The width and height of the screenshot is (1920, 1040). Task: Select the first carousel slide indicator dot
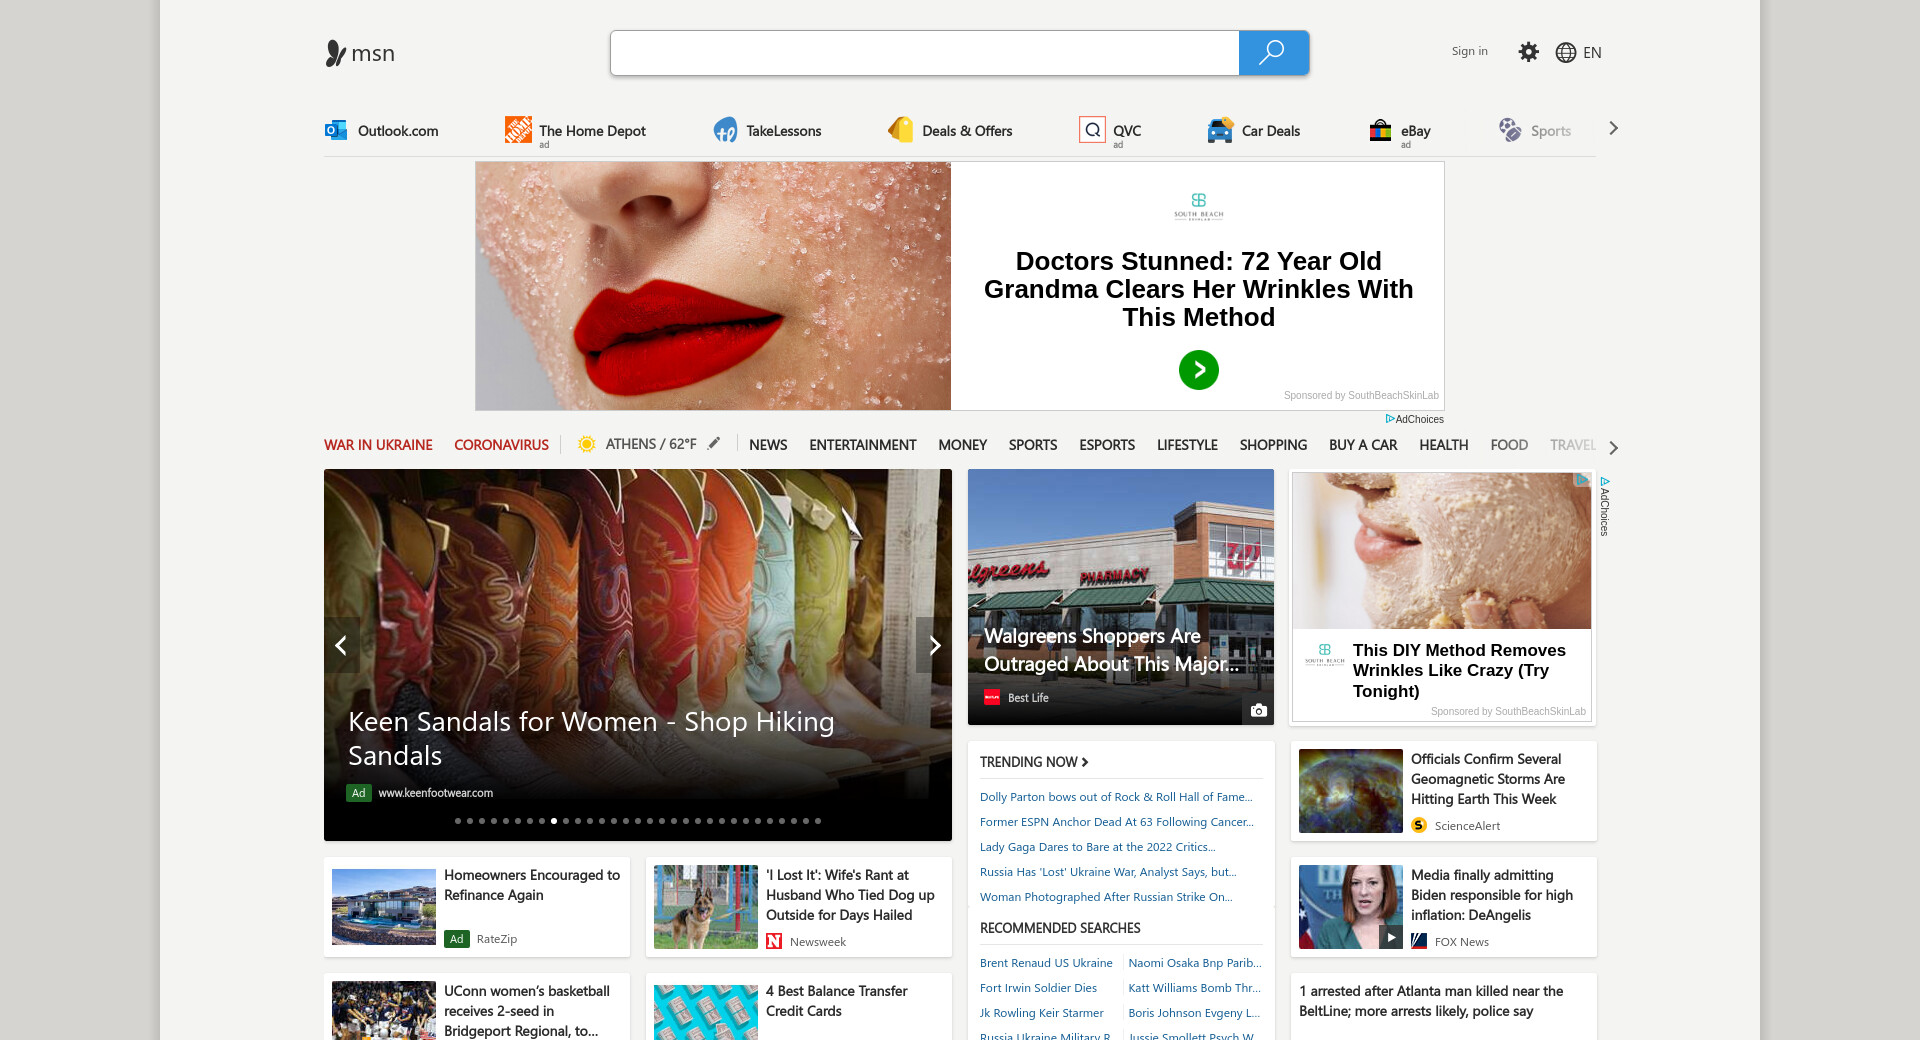pyautogui.click(x=458, y=821)
